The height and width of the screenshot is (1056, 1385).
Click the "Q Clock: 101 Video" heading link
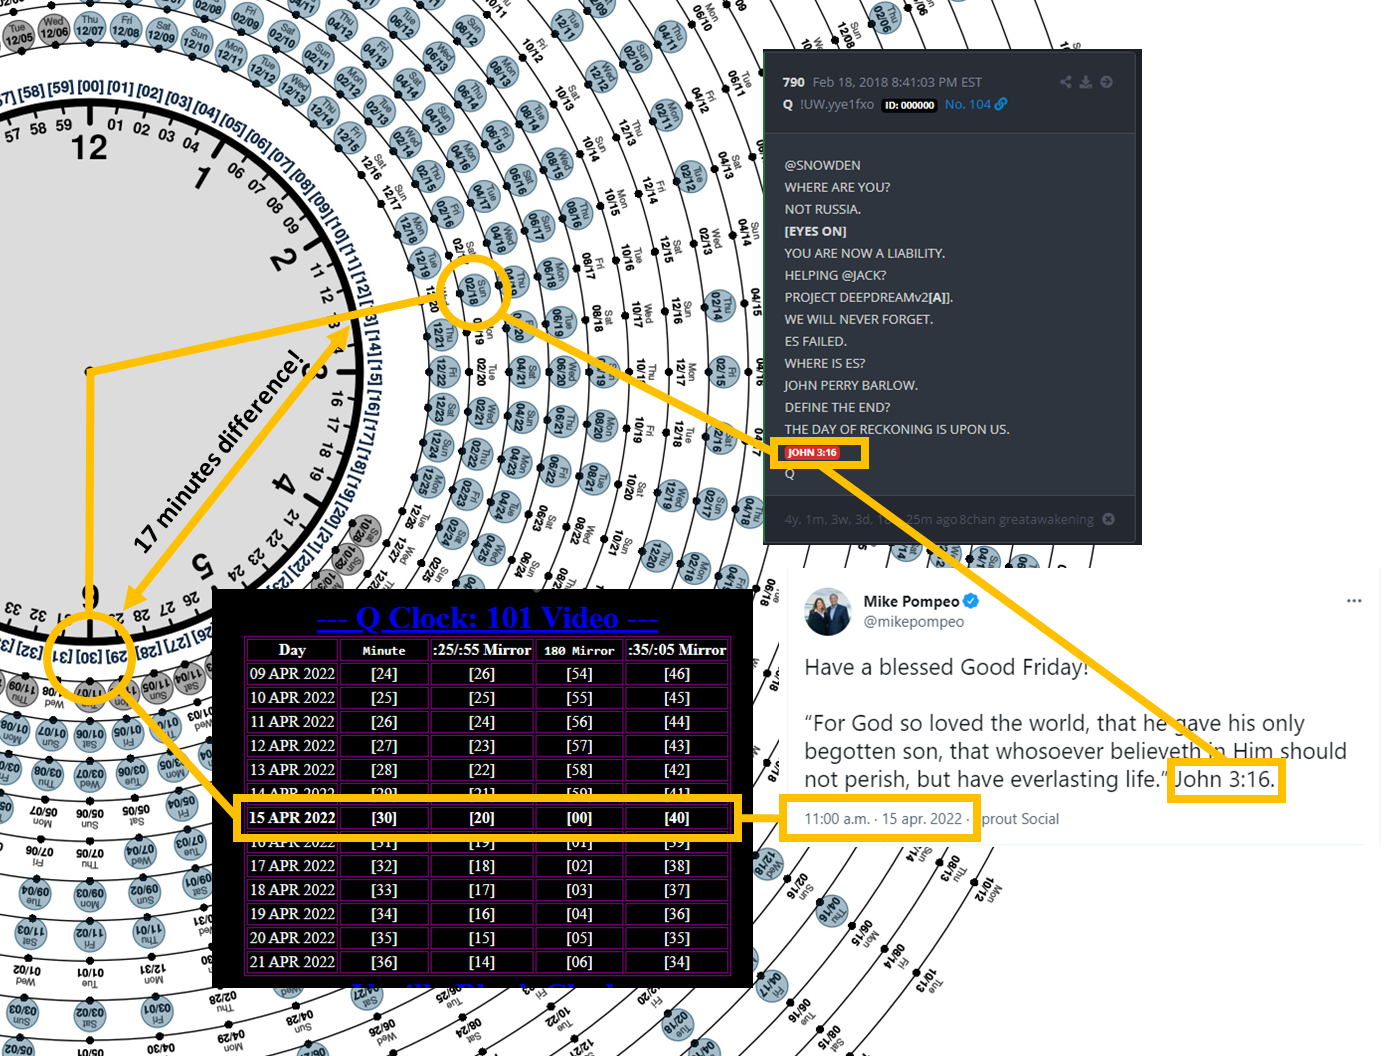(487, 617)
